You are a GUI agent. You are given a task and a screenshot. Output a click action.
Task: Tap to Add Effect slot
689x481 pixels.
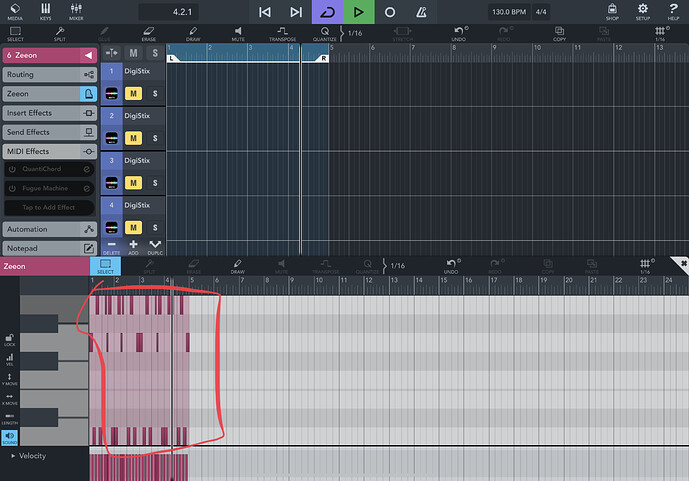[x=49, y=207]
